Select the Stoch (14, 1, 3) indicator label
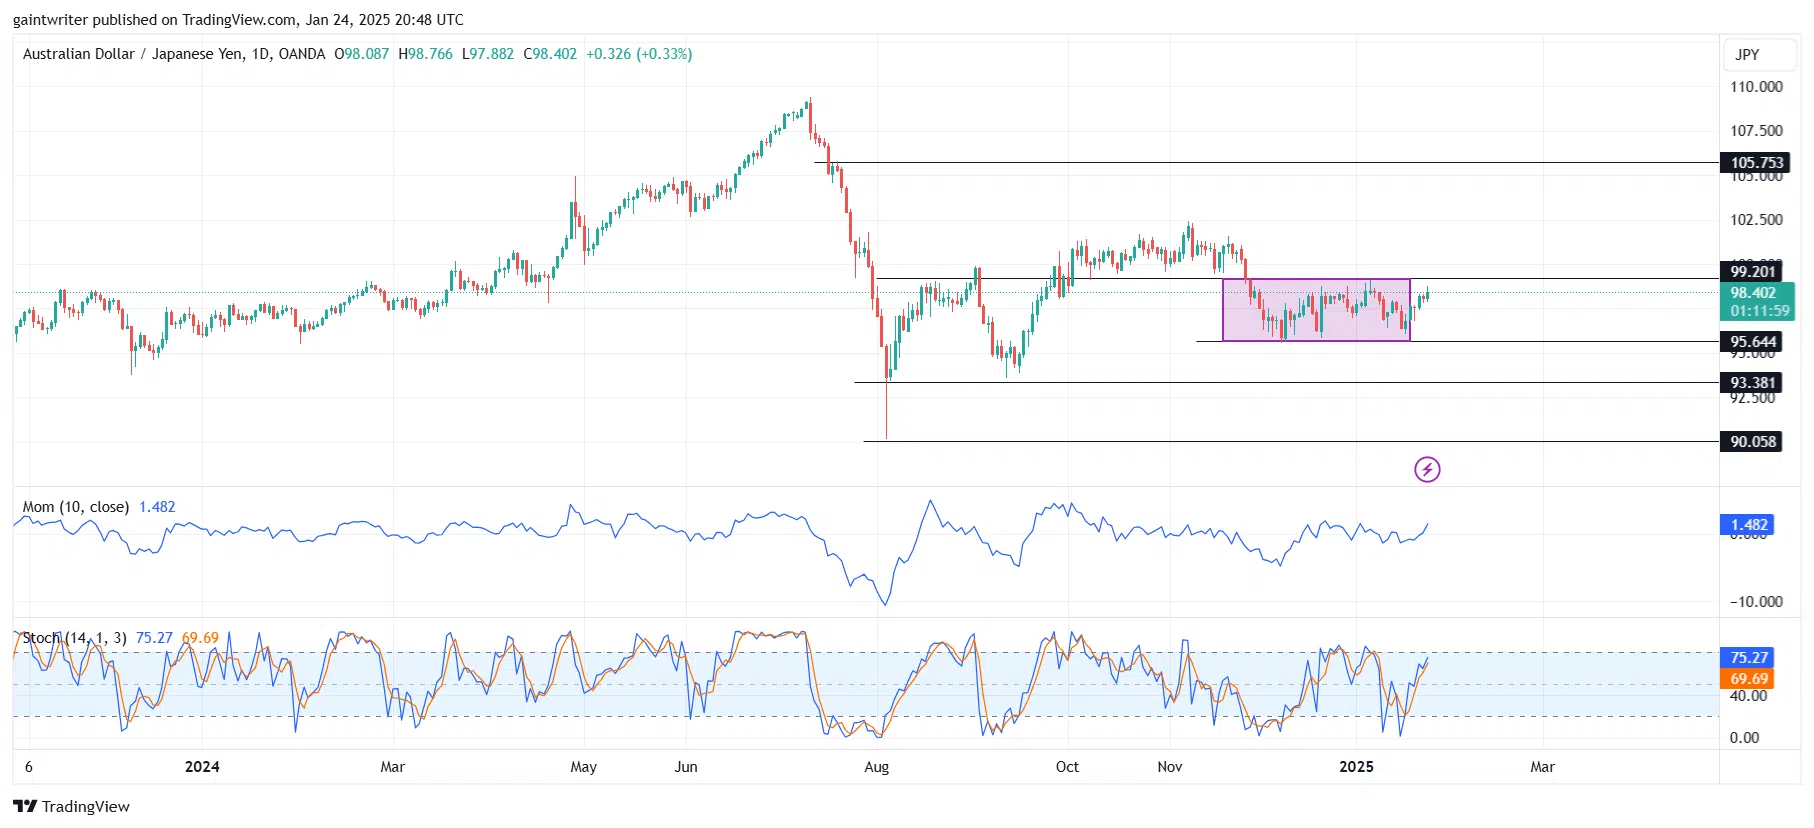Image resolution: width=1814 pixels, height=828 pixels. click(x=75, y=638)
